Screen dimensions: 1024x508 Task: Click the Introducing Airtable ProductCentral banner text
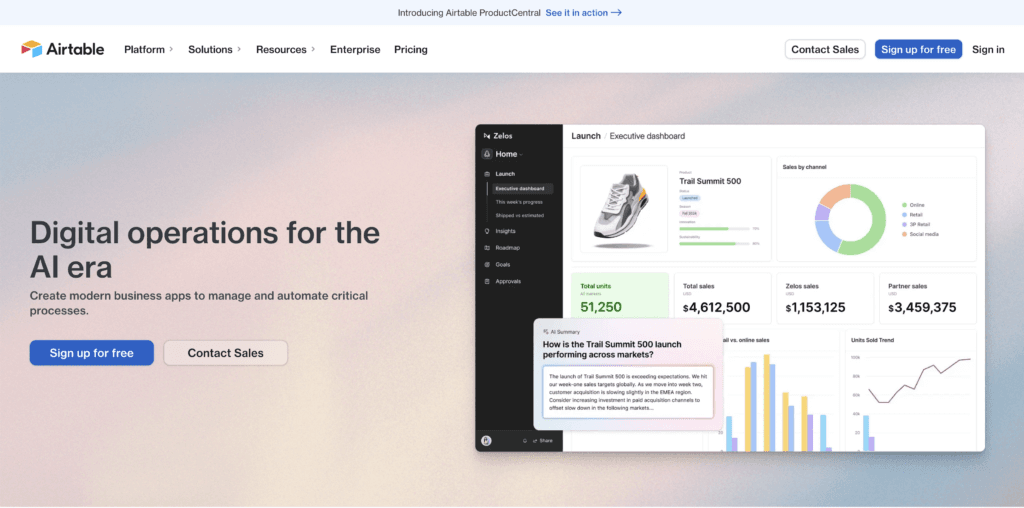coord(469,12)
